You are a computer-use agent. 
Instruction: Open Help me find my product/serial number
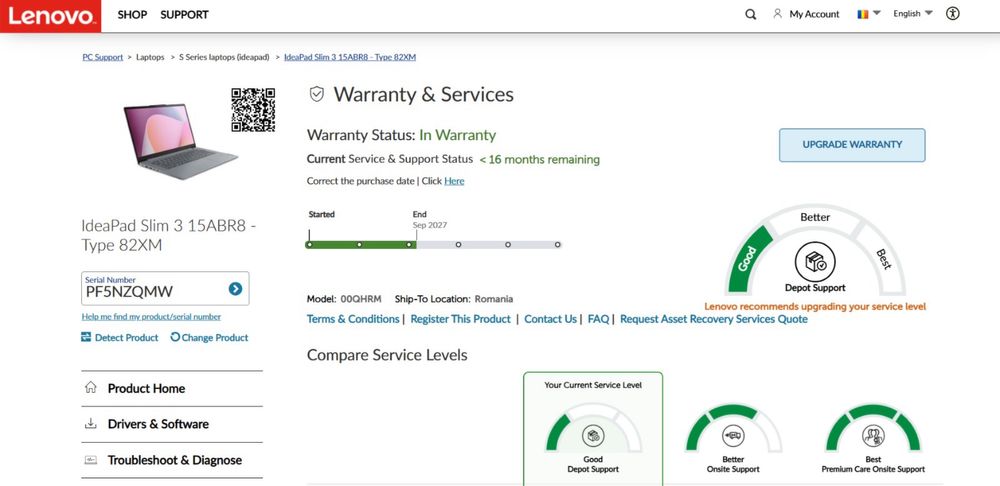151,316
